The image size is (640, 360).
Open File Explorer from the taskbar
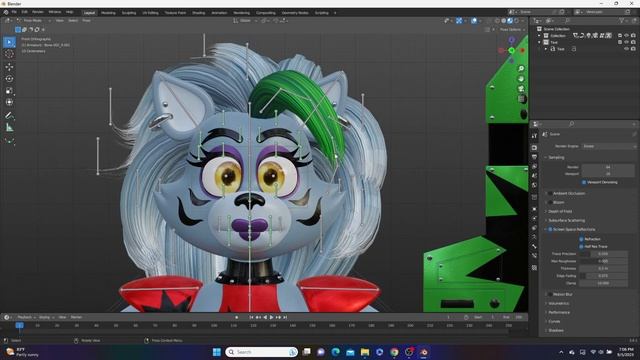pyautogui.click(x=365, y=352)
